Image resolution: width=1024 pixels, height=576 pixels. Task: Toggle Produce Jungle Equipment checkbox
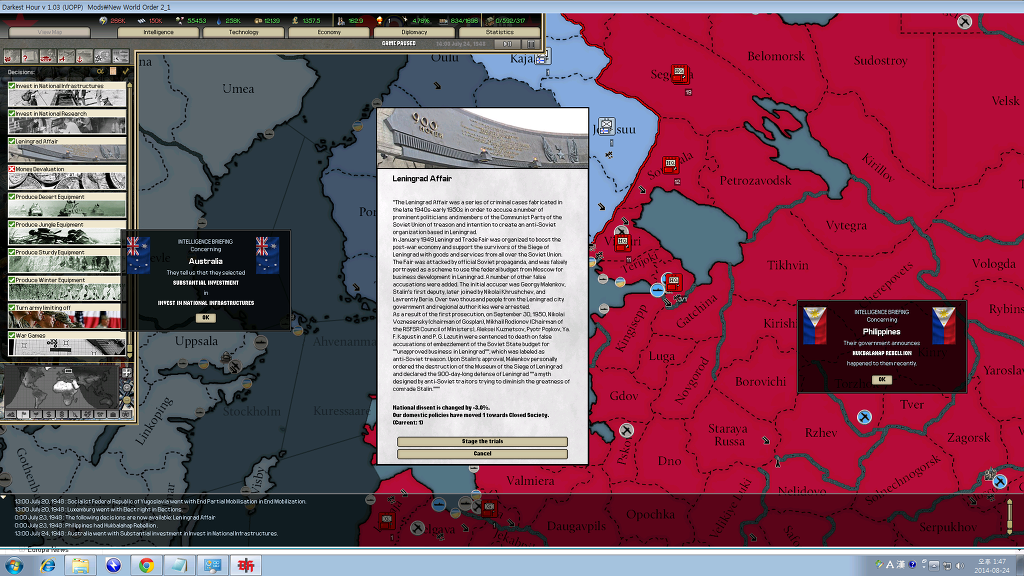coord(12,224)
